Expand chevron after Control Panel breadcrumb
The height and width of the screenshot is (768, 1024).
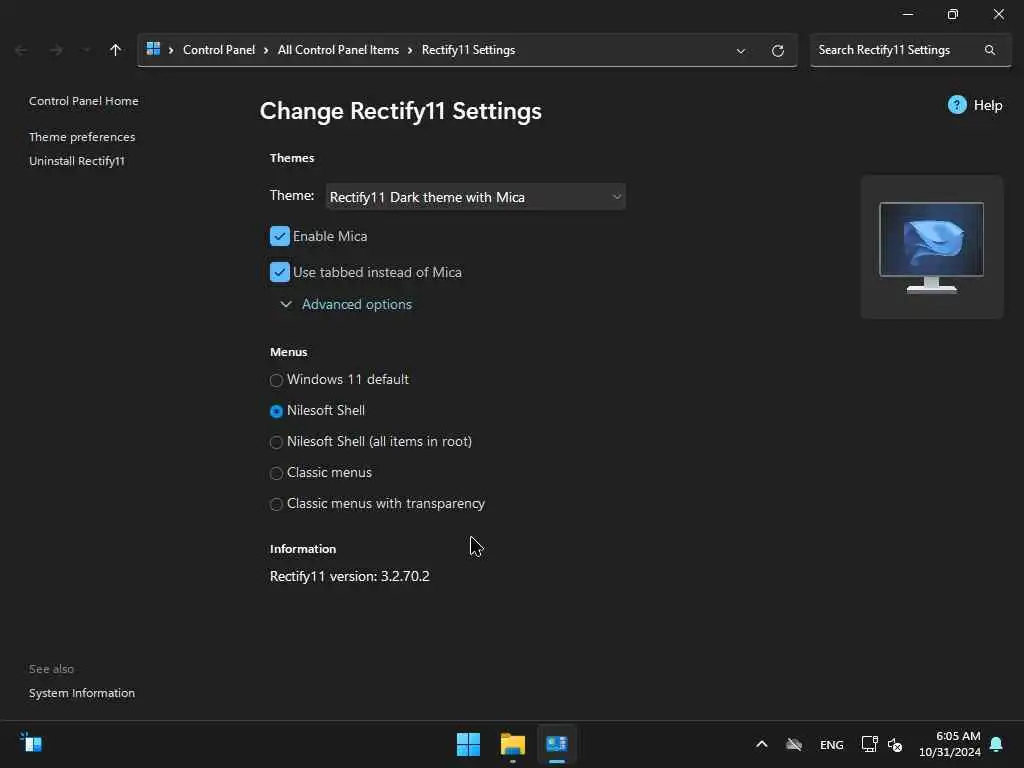[266, 50]
